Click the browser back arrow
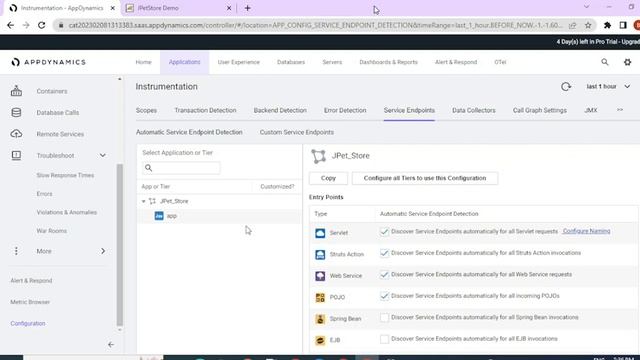This screenshot has width=640, height=360. (x=11, y=25)
